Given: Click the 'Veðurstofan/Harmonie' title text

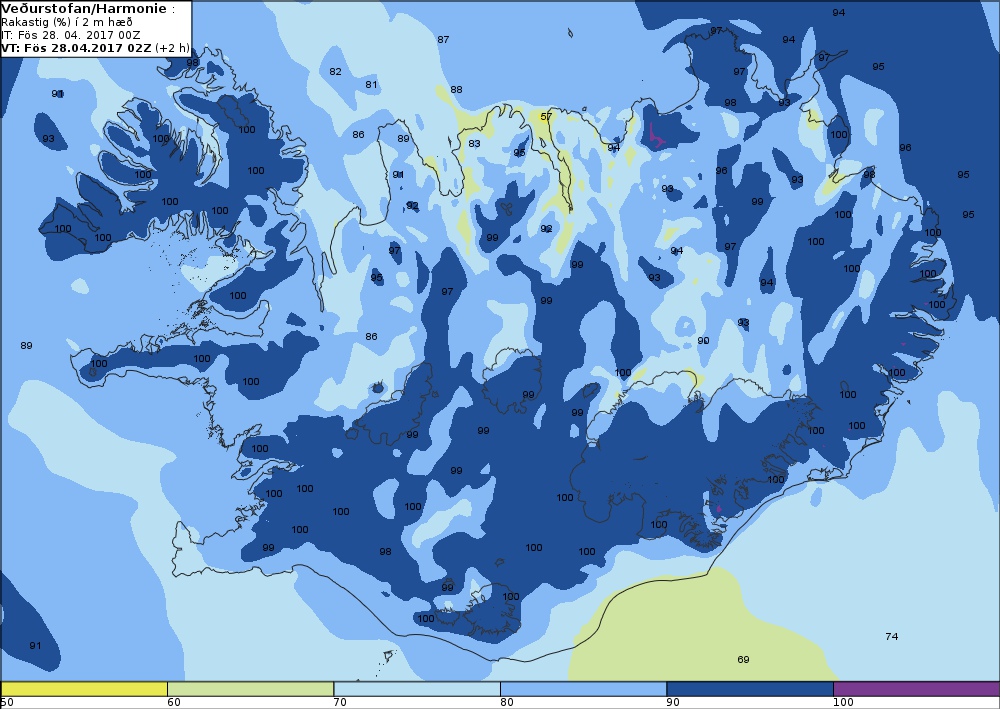Looking at the screenshot, I should [85, 10].
